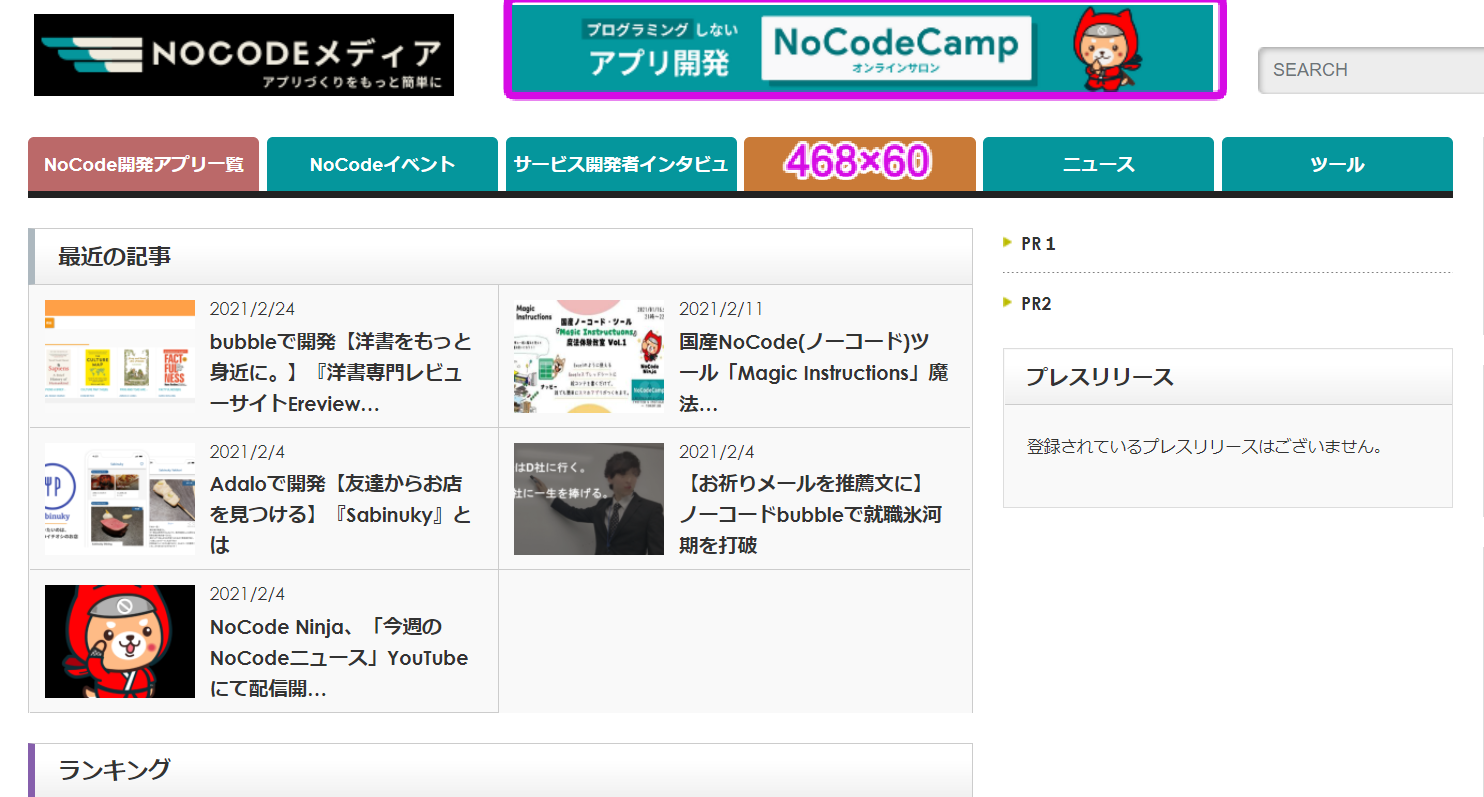Screen dimensions: 1484x797
Task: Open the PR2 sidebar link
Action: coord(1036,304)
